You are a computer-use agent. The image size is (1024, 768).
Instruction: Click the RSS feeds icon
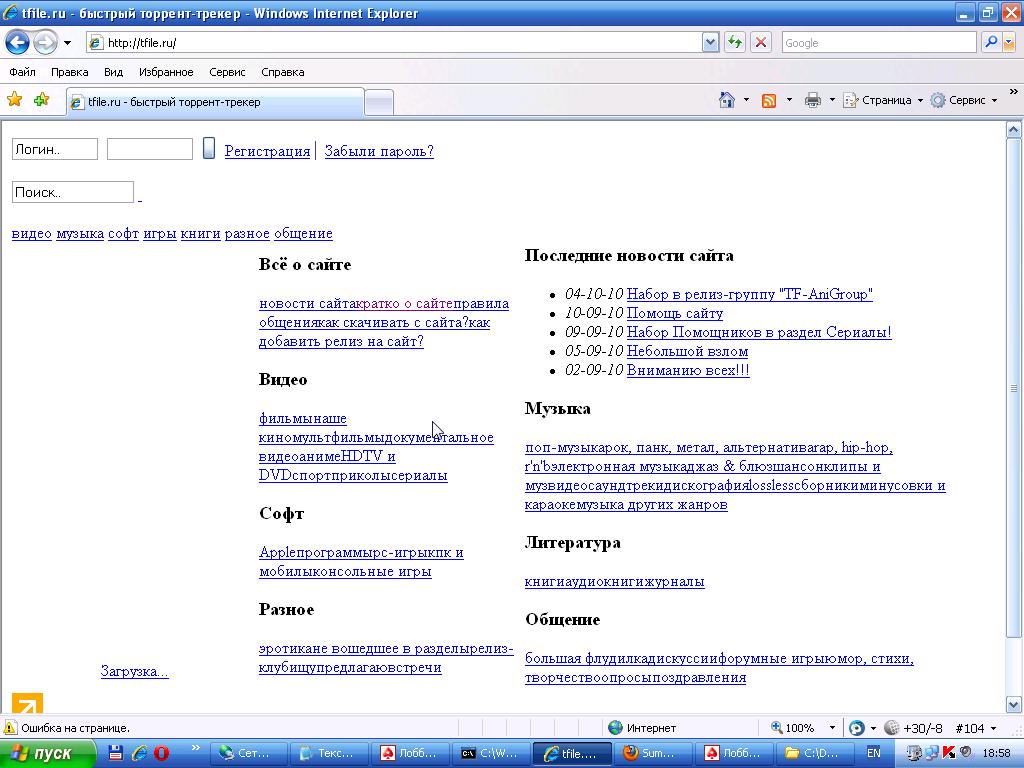(x=769, y=100)
